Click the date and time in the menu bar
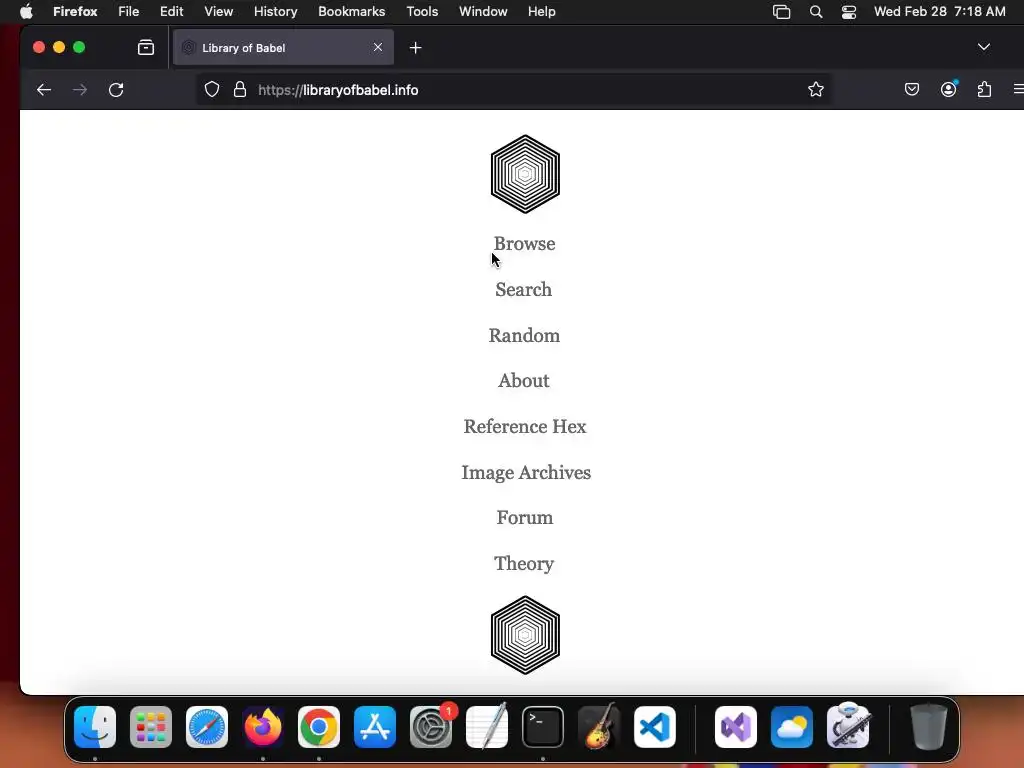Viewport: 1024px width, 768px height. point(939,12)
